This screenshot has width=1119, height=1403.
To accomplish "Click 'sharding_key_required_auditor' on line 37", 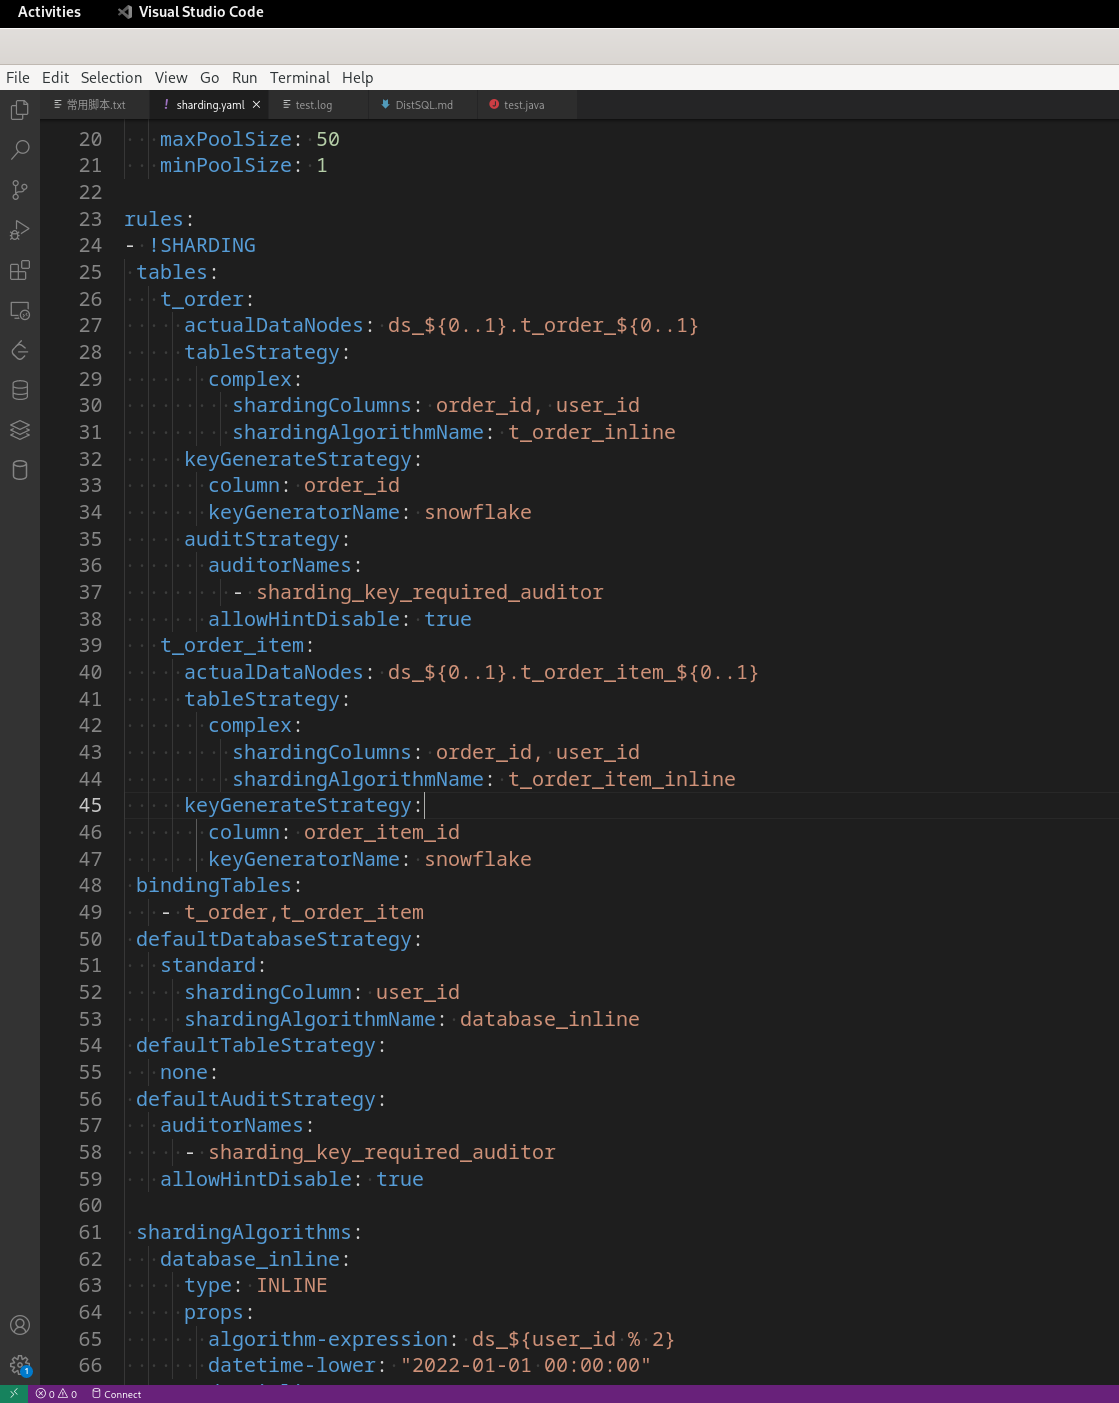I will click(430, 592).
